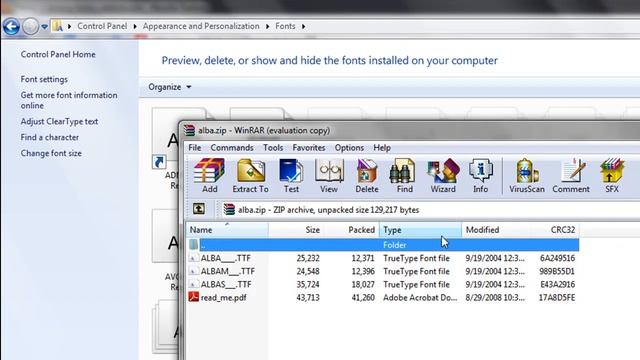640x360 pixels.
Task: Open the Adjust ClearType text link
Action: coord(59,121)
